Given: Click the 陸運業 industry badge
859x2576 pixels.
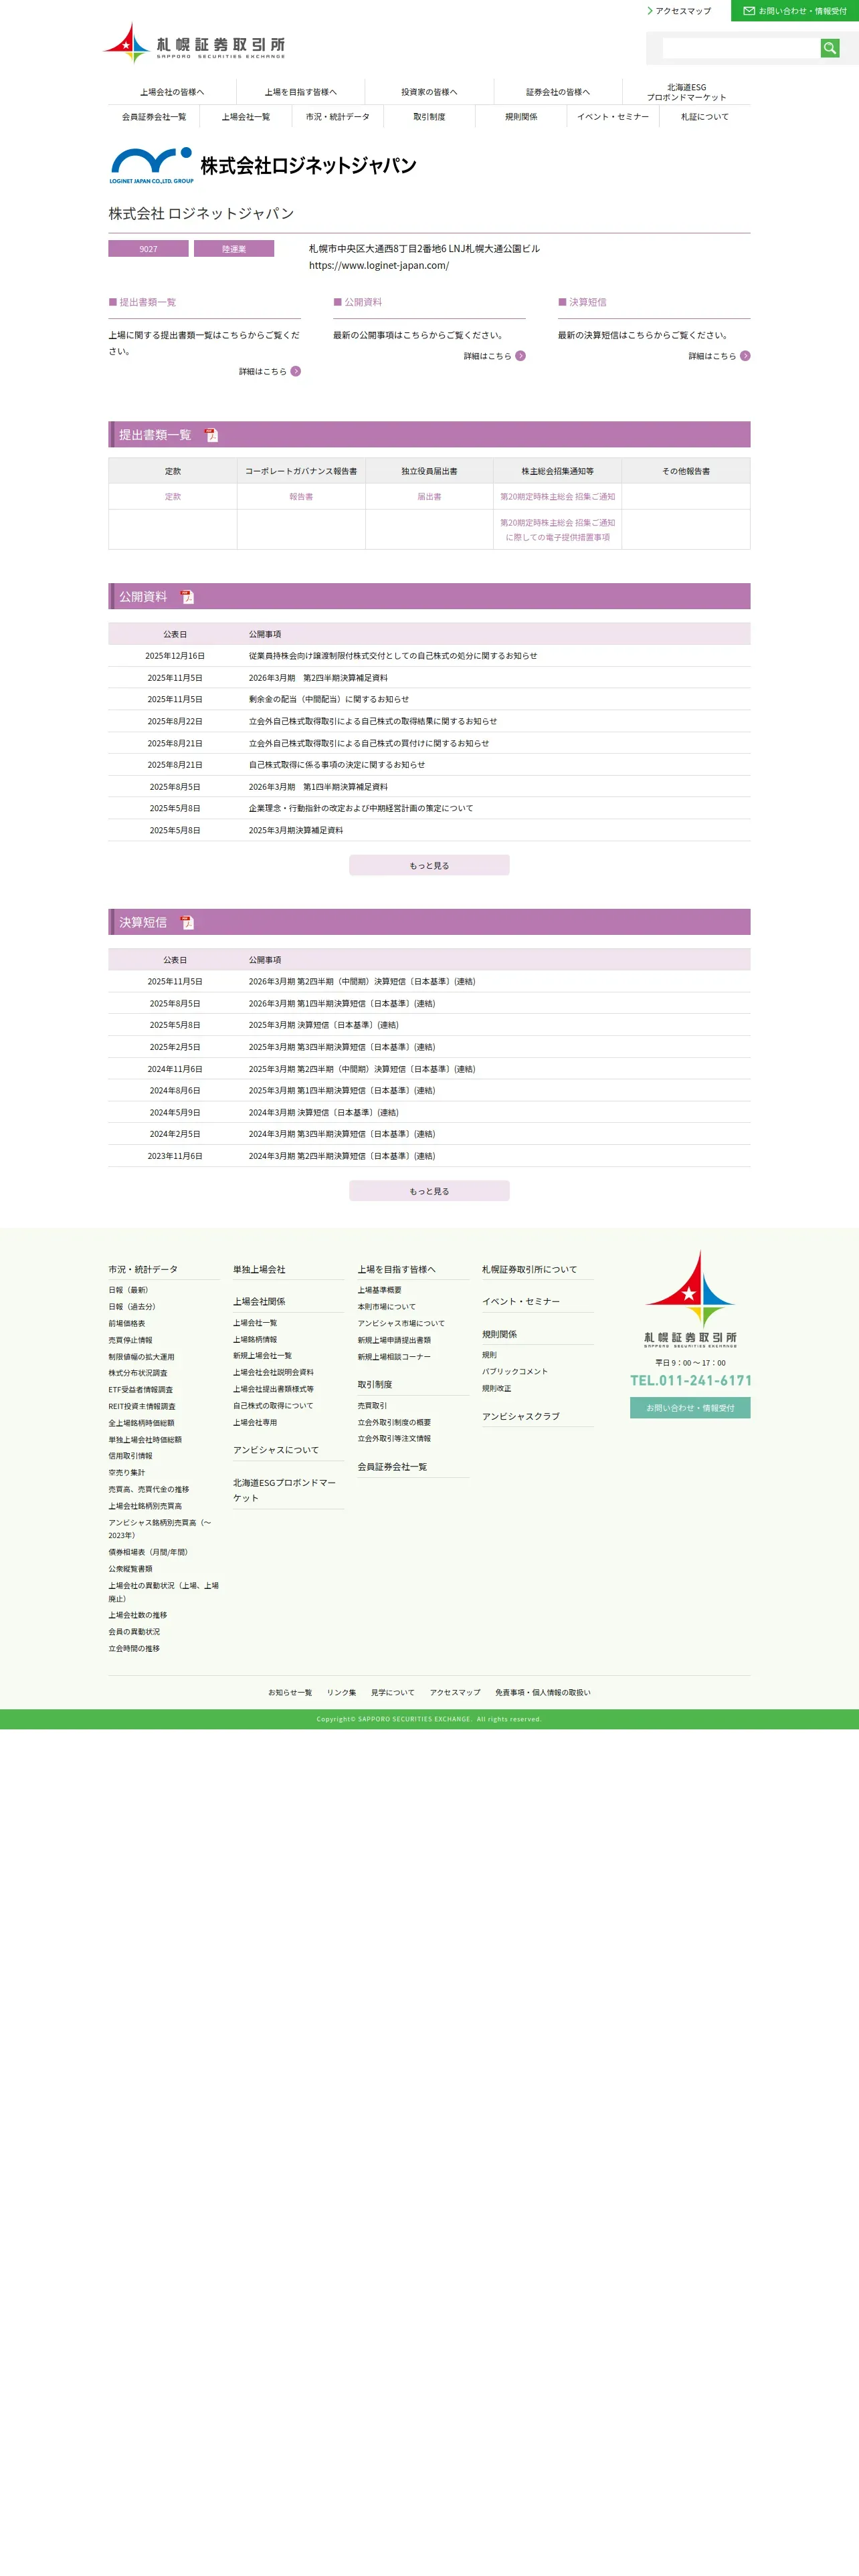Looking at the screenshot, I should 234,249.
